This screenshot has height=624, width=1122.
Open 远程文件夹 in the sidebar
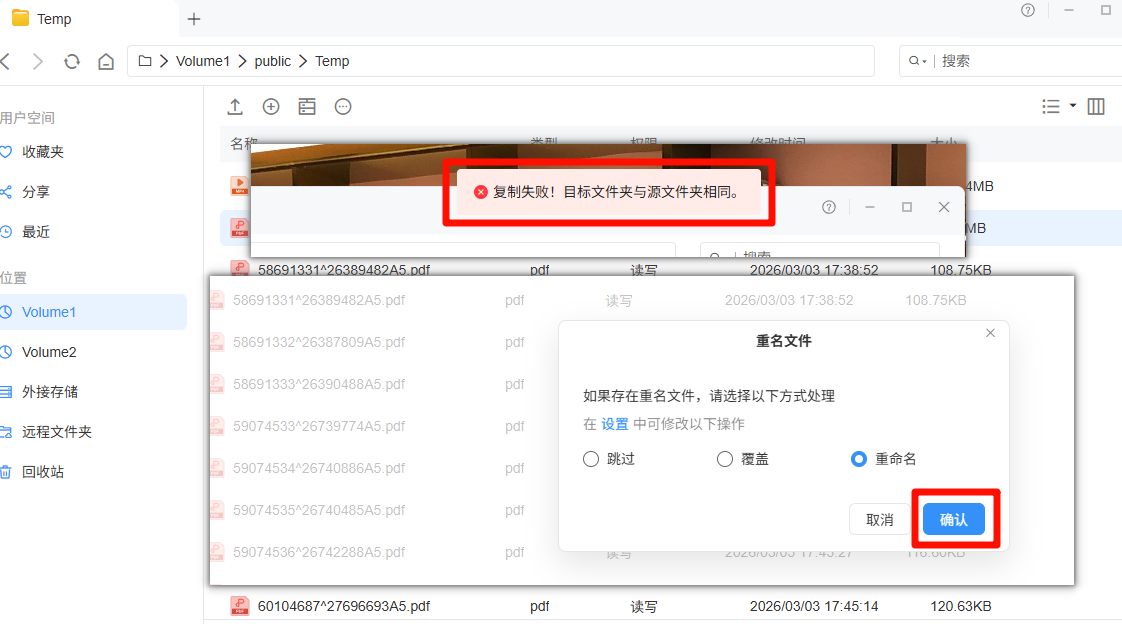pyautogui.click(x=57, y=432)
